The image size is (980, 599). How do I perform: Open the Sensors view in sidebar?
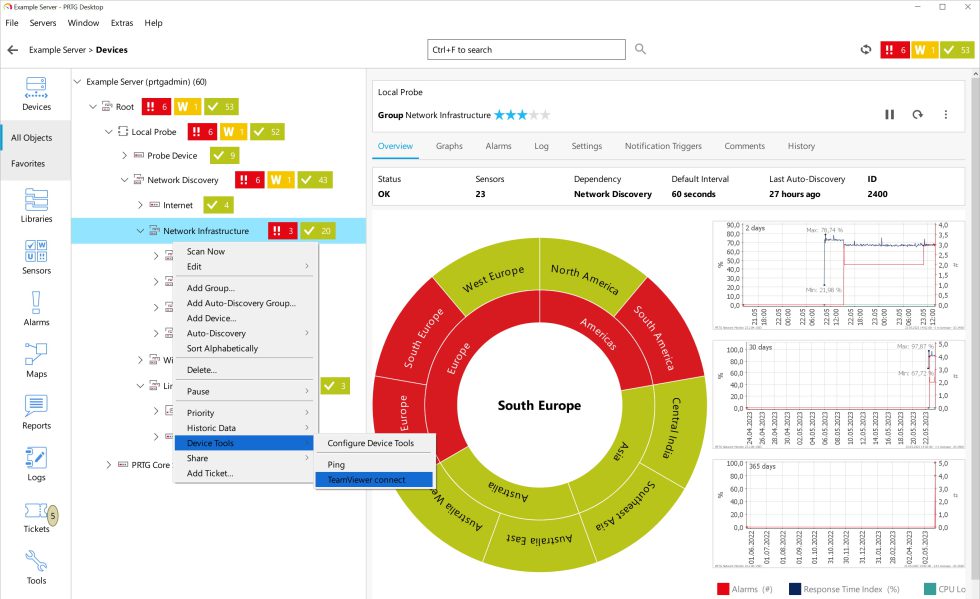click(36, 256)
